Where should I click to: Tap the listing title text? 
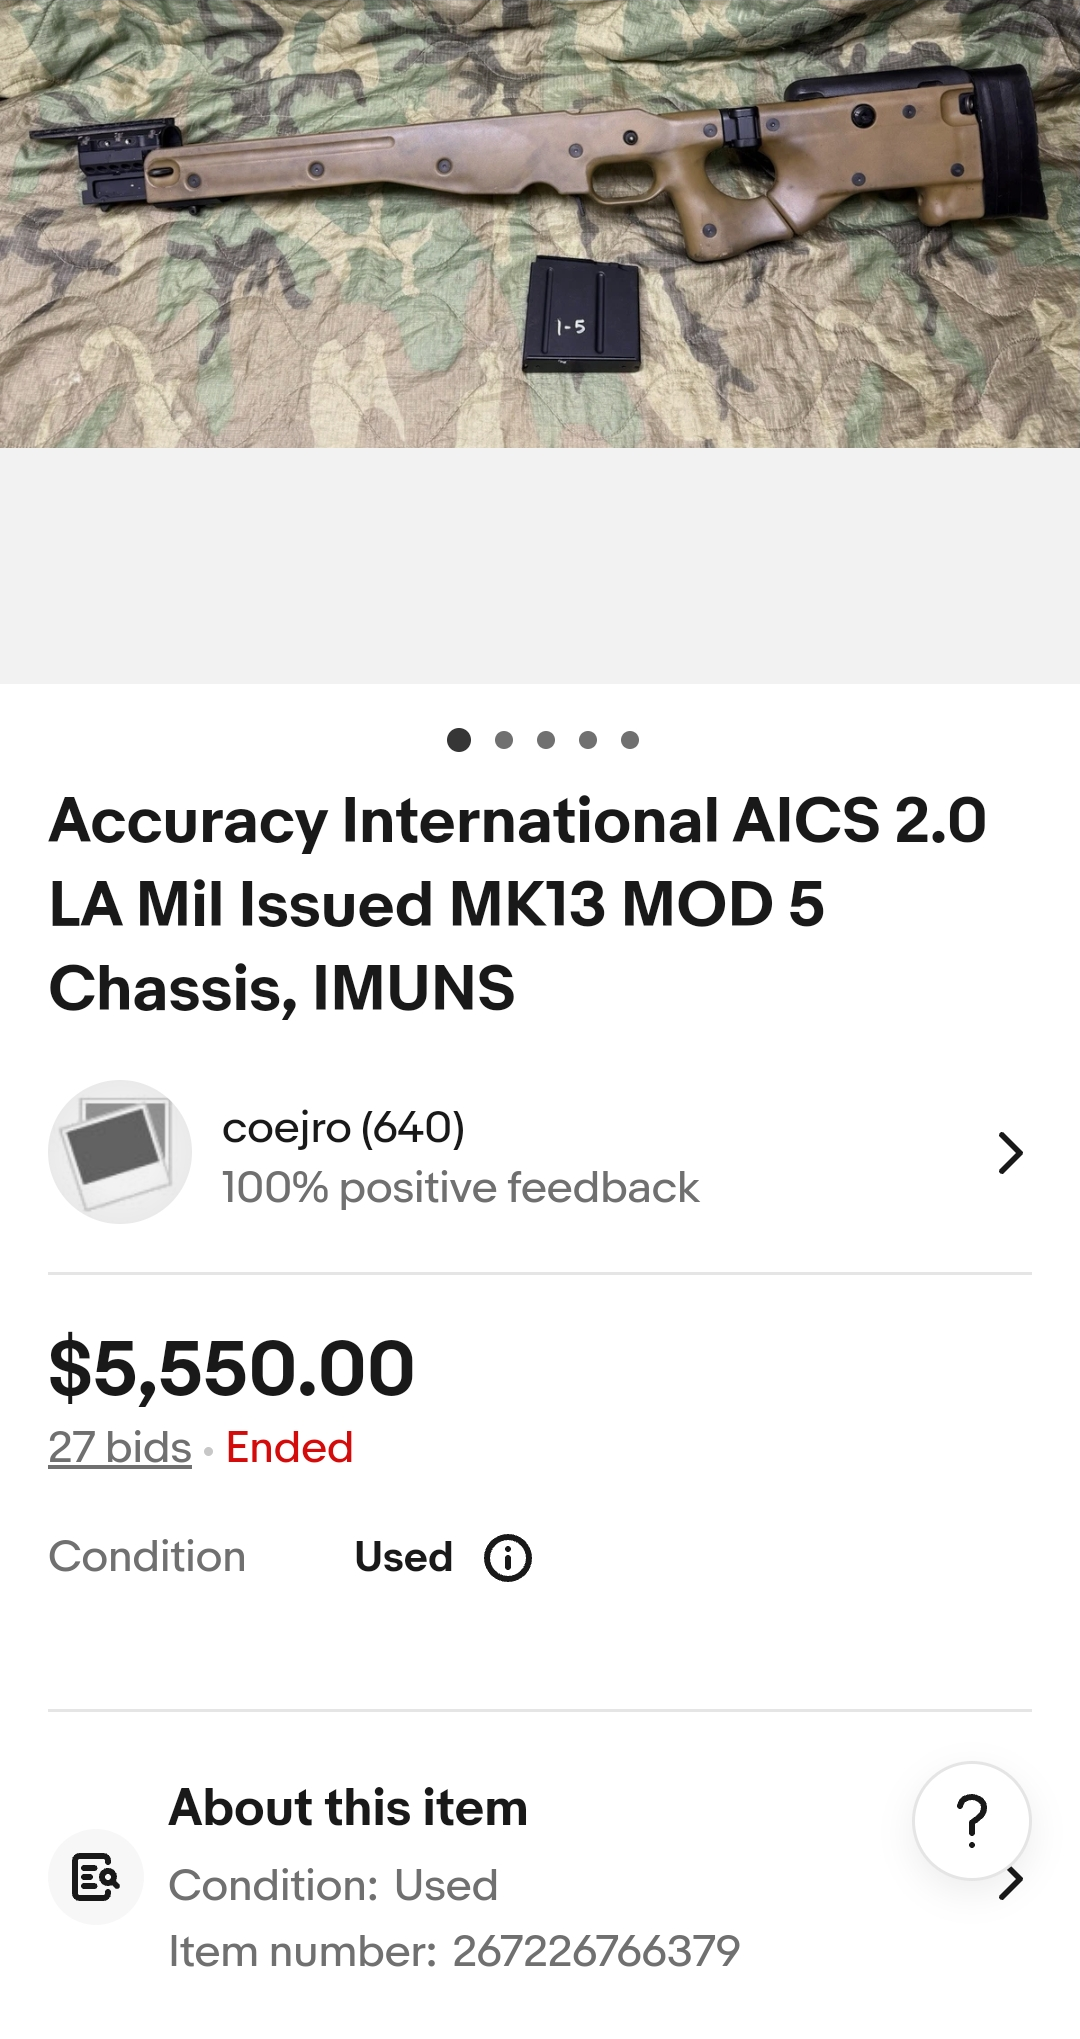click(518, 904)
